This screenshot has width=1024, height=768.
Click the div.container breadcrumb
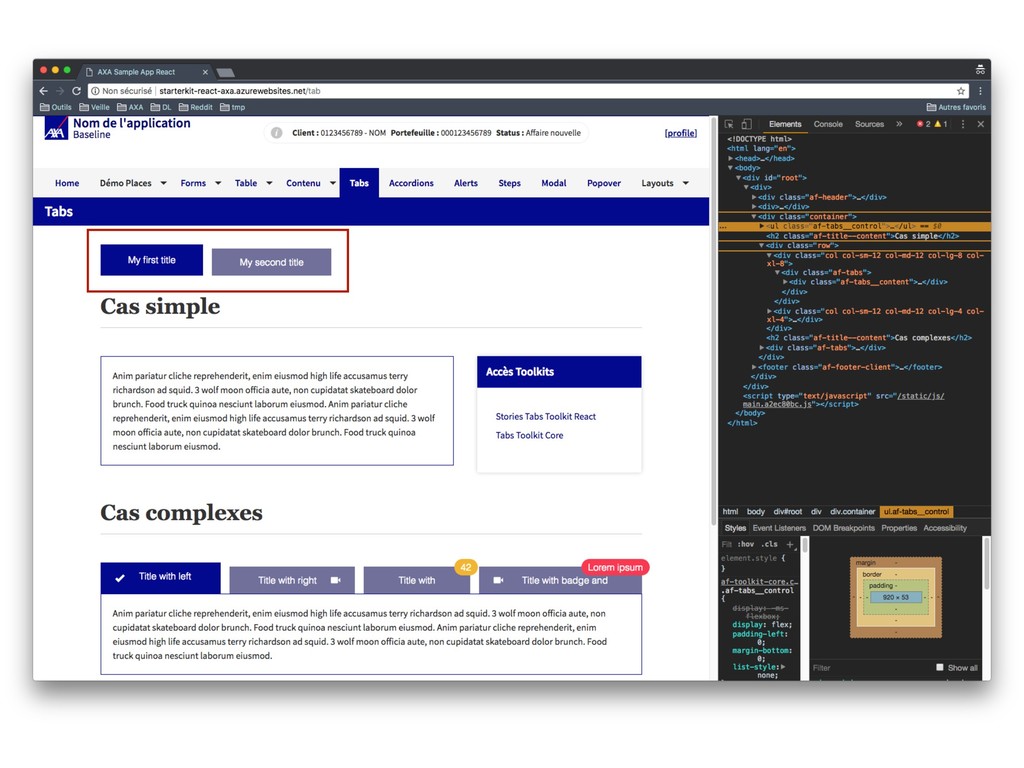pos(852,512)
